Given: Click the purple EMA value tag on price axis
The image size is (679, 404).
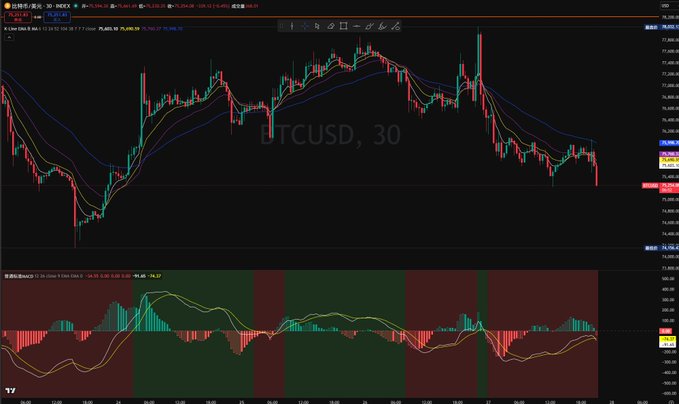Looking at the screenshot, I should pos(669,154).
